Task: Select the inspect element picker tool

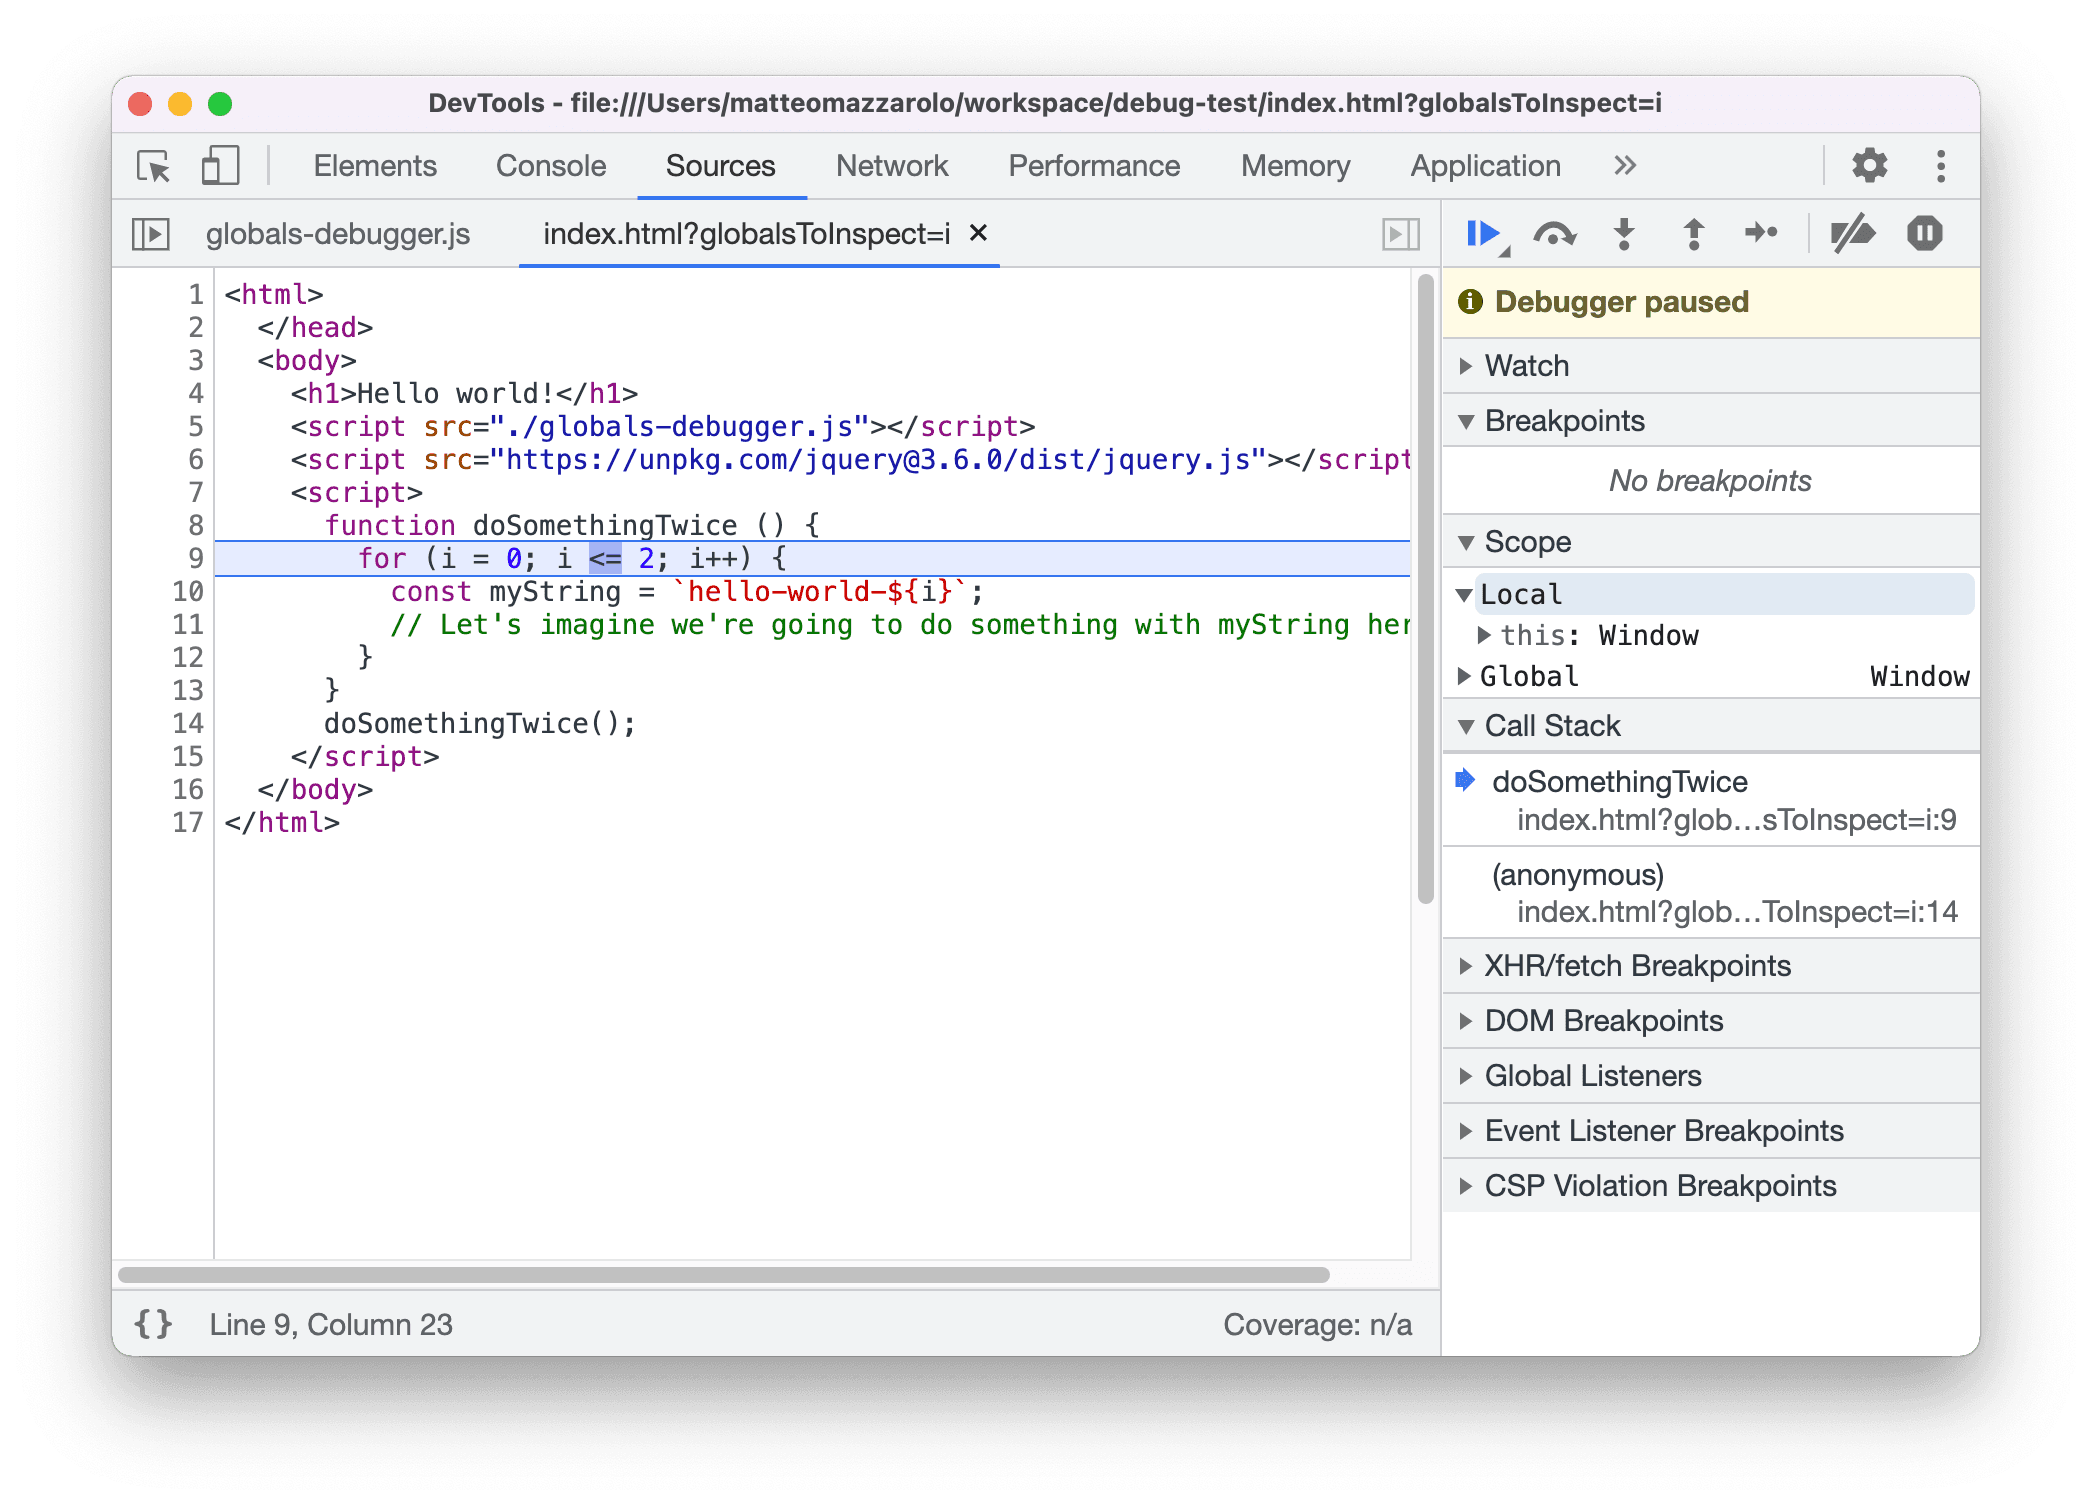Action: coord(154,165)
